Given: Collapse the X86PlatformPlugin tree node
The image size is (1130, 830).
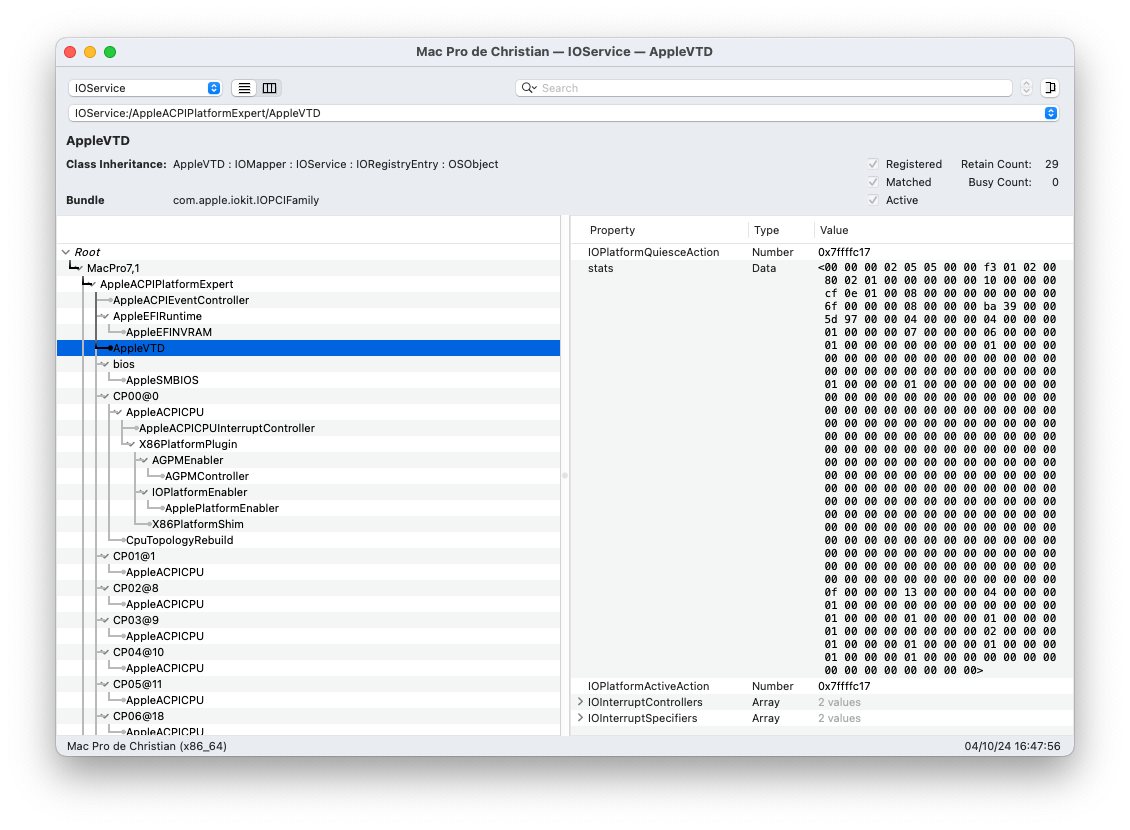Looking at the screenshot, I should (x=130, y=444).
